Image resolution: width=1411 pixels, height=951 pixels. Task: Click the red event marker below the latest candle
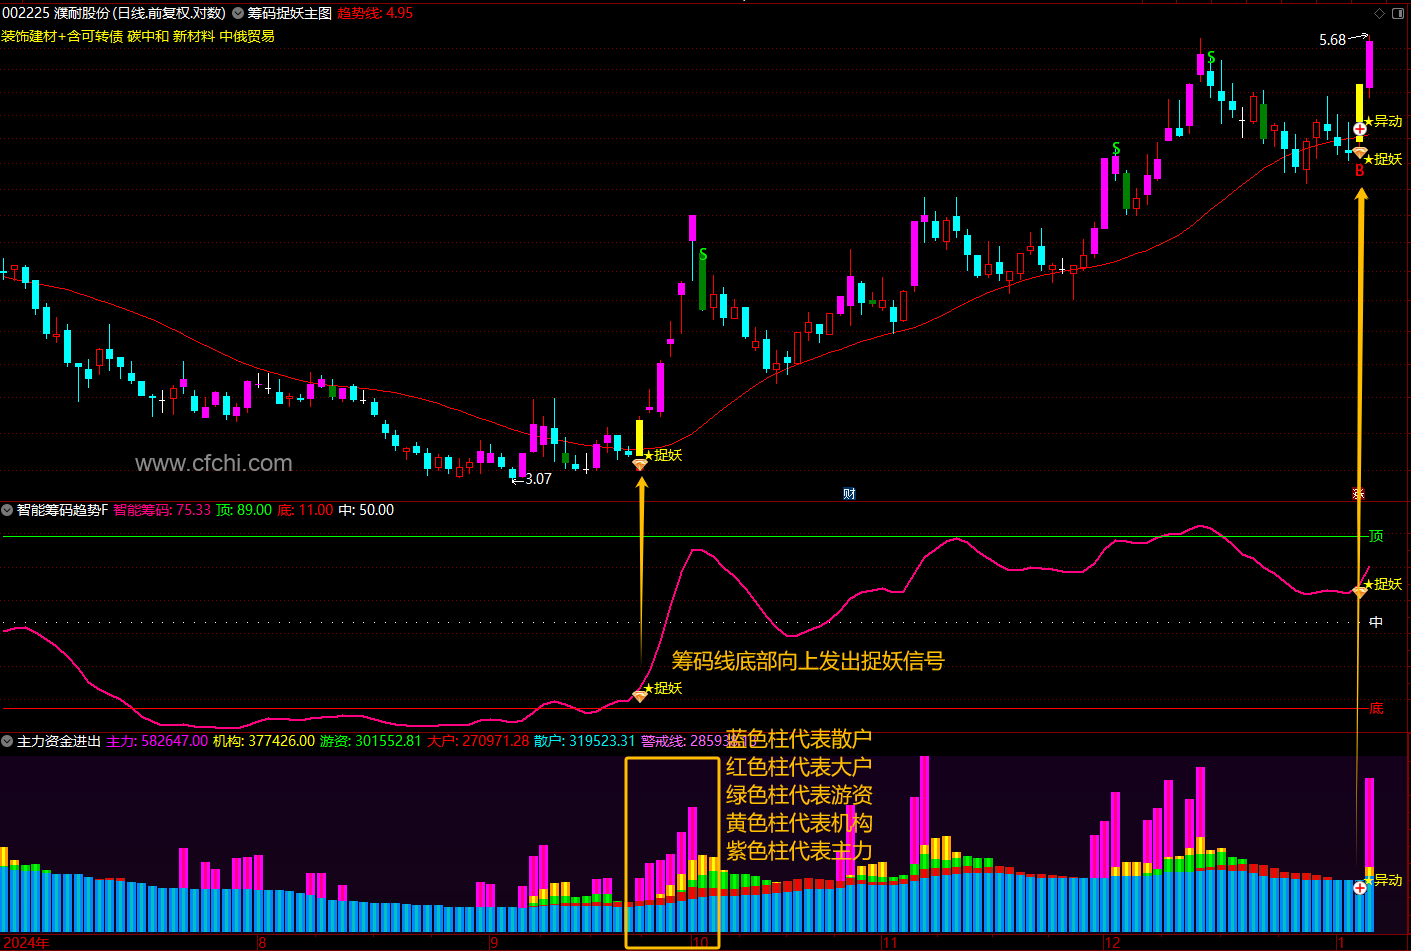click(1358, 493)
